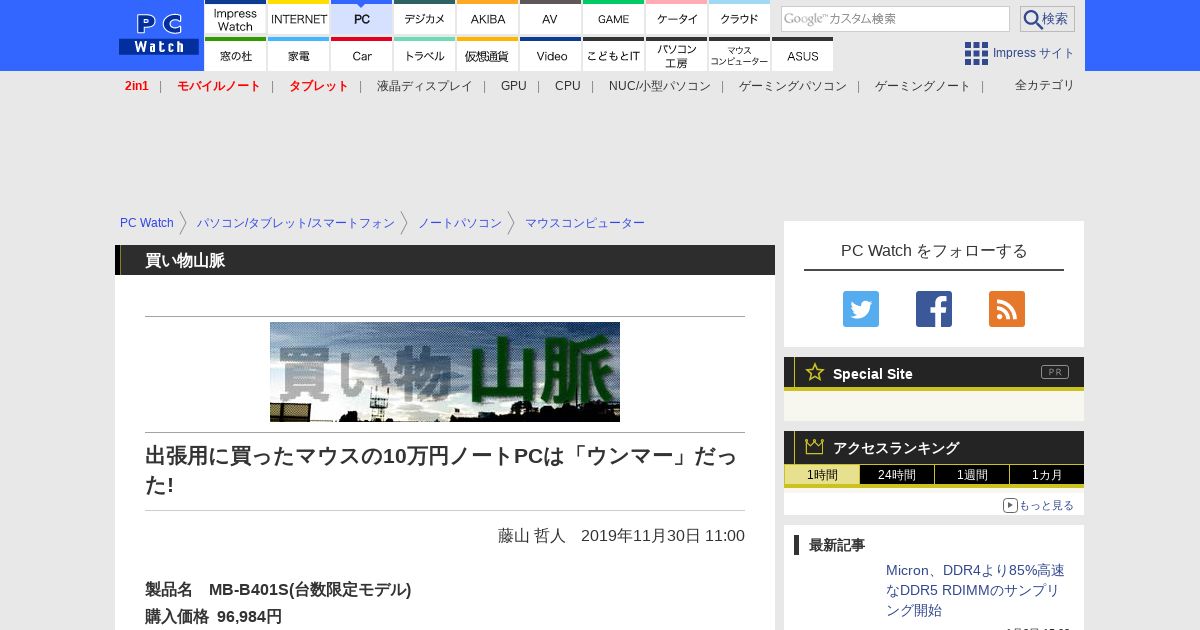Click the ノートパソコン breadcrumb
Image resolution: width=1200 pixels, height=630 pixels.
coord(460,223)
